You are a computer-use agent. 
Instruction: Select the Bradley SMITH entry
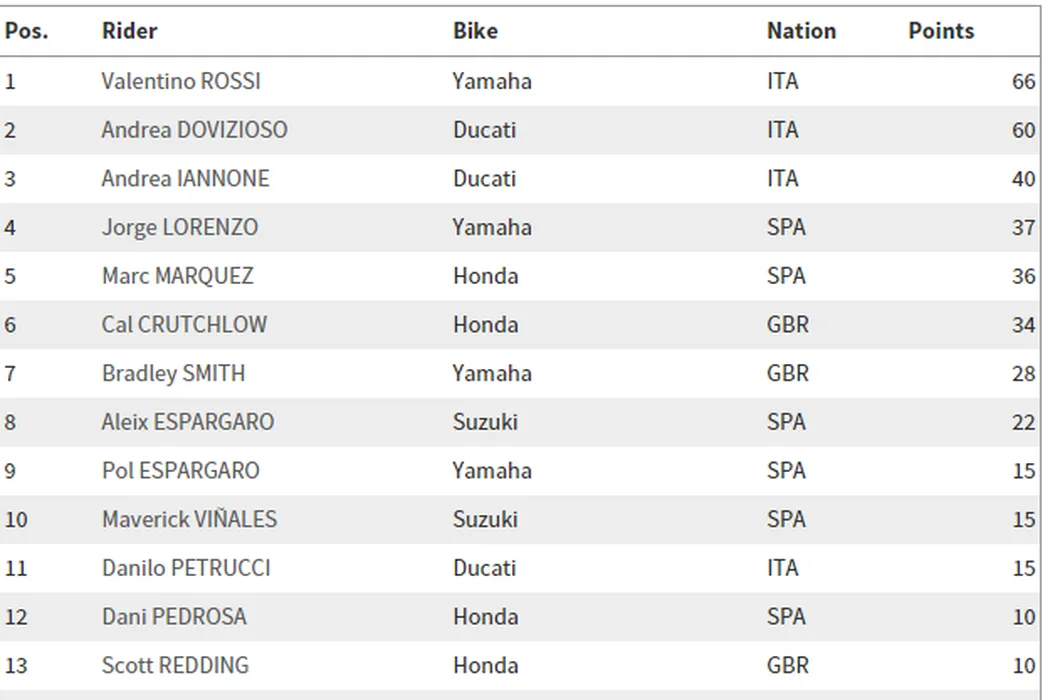(x=173, y=374)
